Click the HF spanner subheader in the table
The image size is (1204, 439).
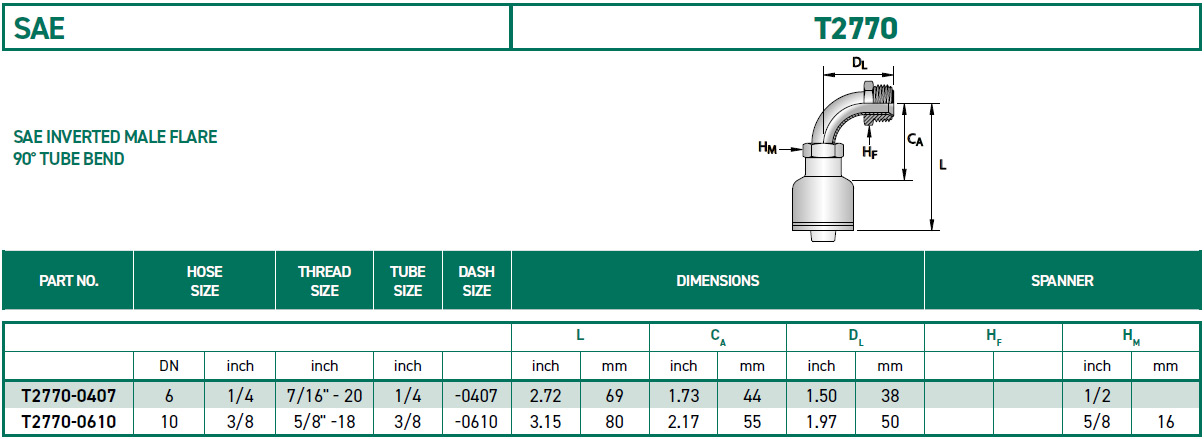[994, 338]
